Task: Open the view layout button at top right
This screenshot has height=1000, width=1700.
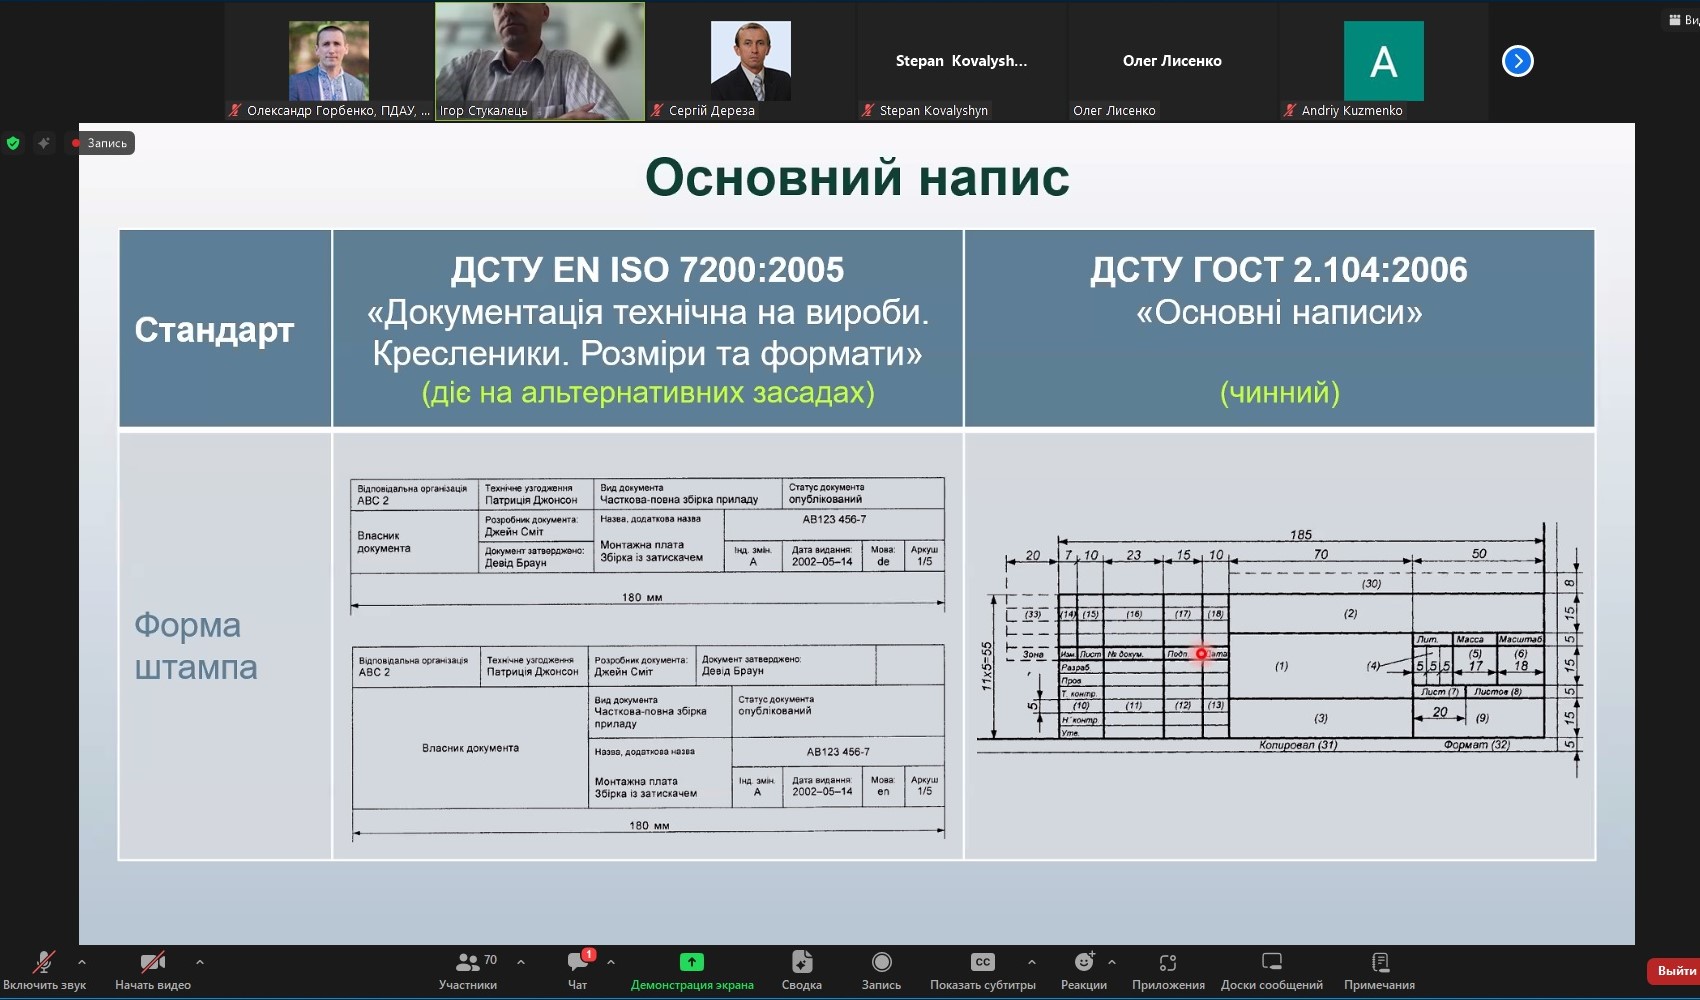Action: click(x=1683, y=20)
